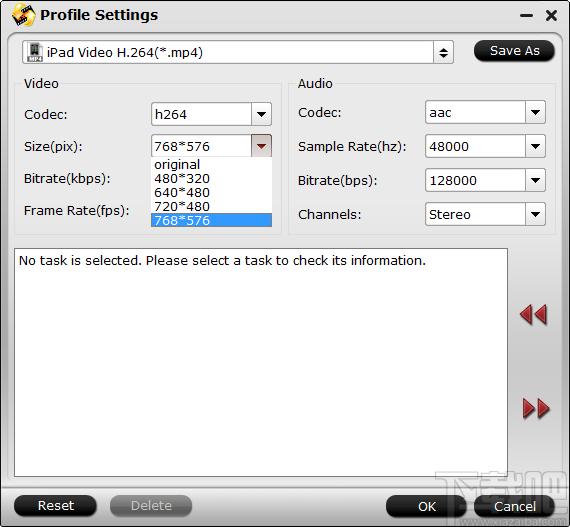570x527 pixels.
Task: Close the Profile Settings dialog
Action: click(551, 15)
